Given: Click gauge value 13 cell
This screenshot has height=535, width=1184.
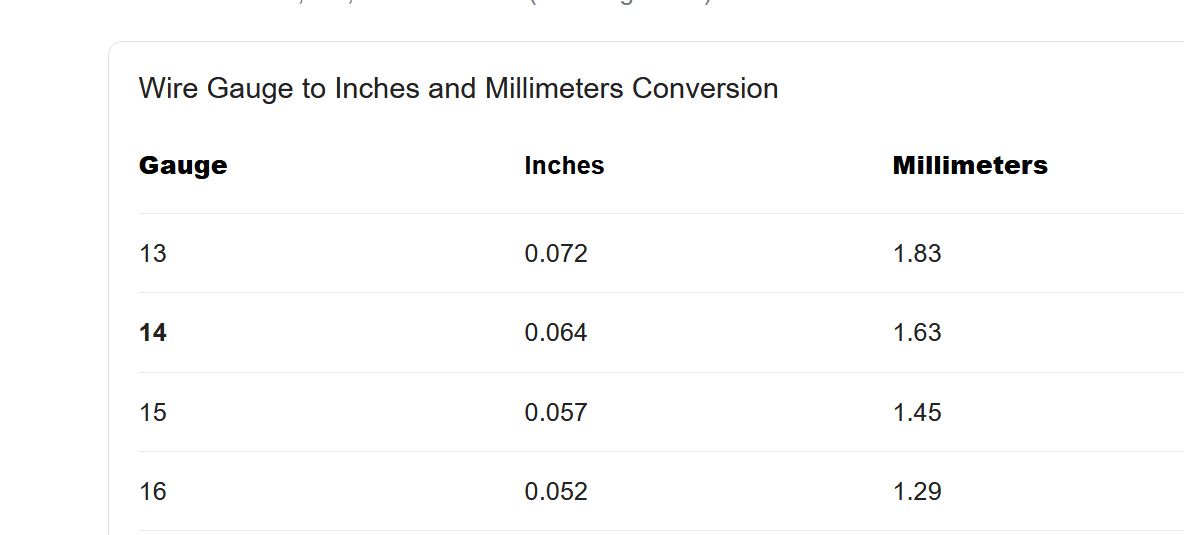Looking at the screenshot, I should [153, 253].
